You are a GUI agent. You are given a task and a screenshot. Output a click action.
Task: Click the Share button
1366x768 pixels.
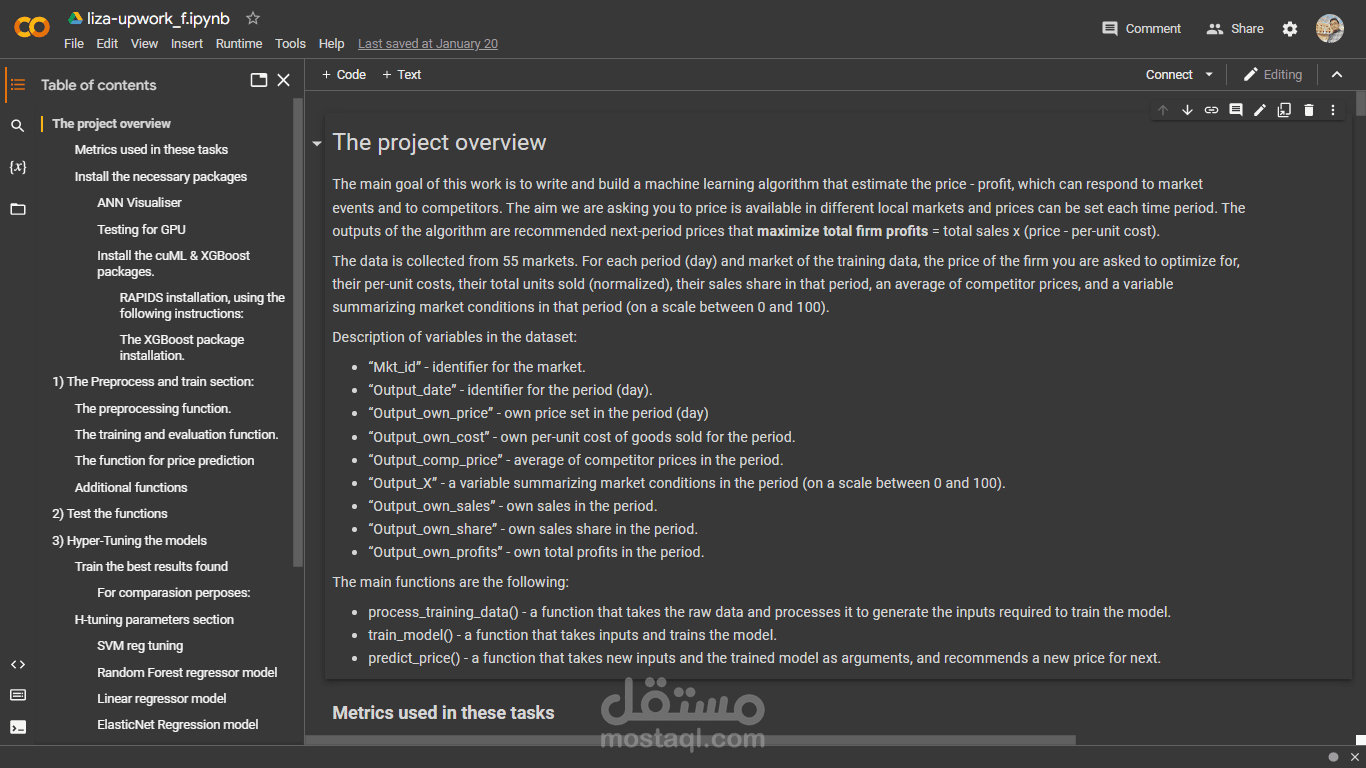(1235, 29)
